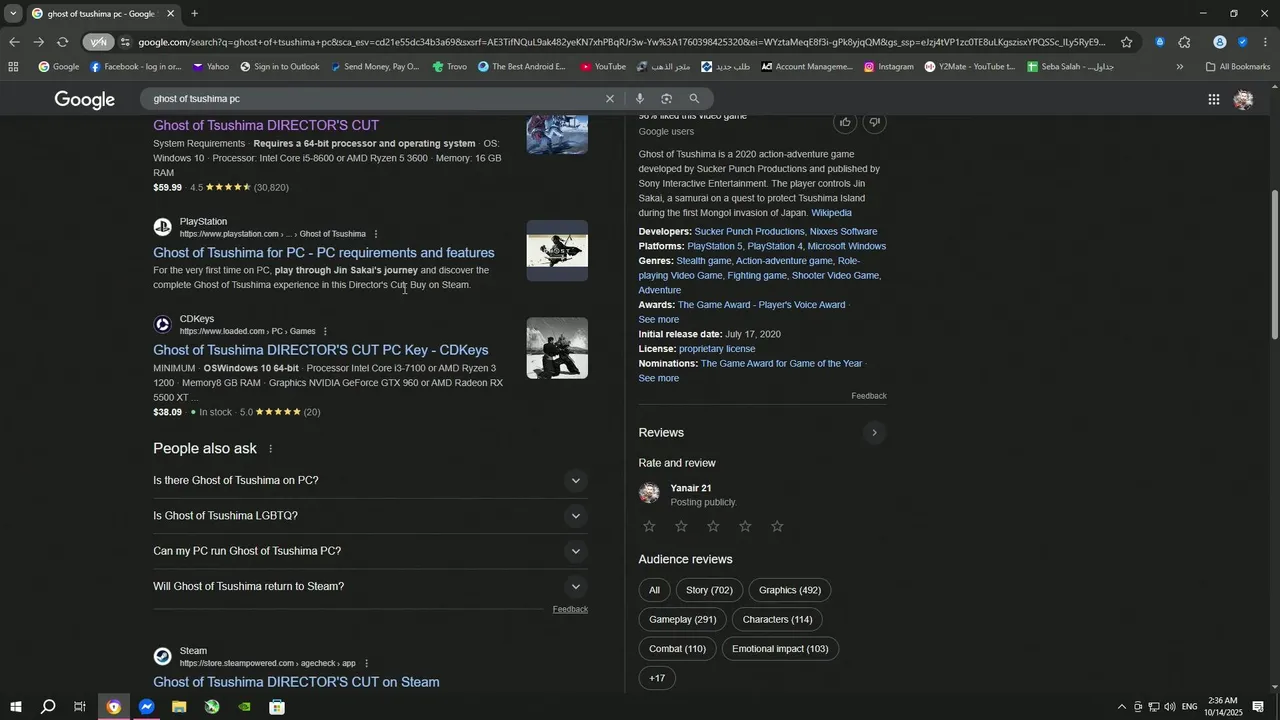Viewport: 1280px width, 720px height.
Task: Open the tab search dropdown arrow
Action: tap(13, 14)
